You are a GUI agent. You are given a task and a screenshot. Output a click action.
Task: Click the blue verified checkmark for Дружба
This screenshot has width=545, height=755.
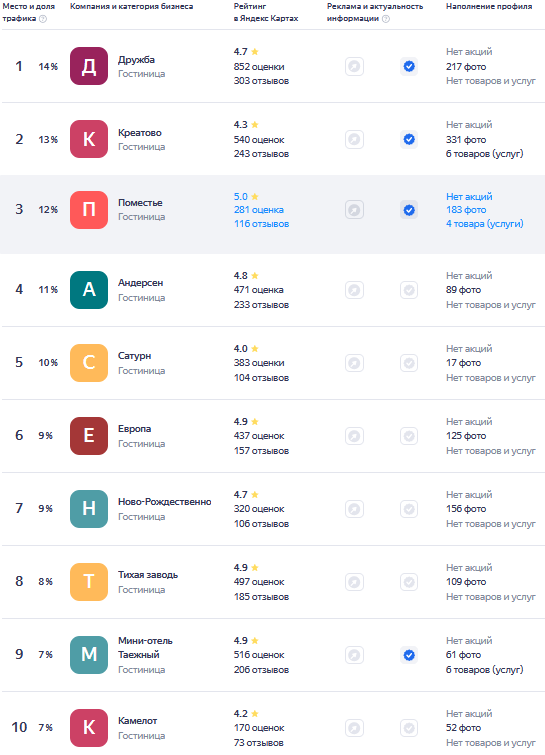409,66
